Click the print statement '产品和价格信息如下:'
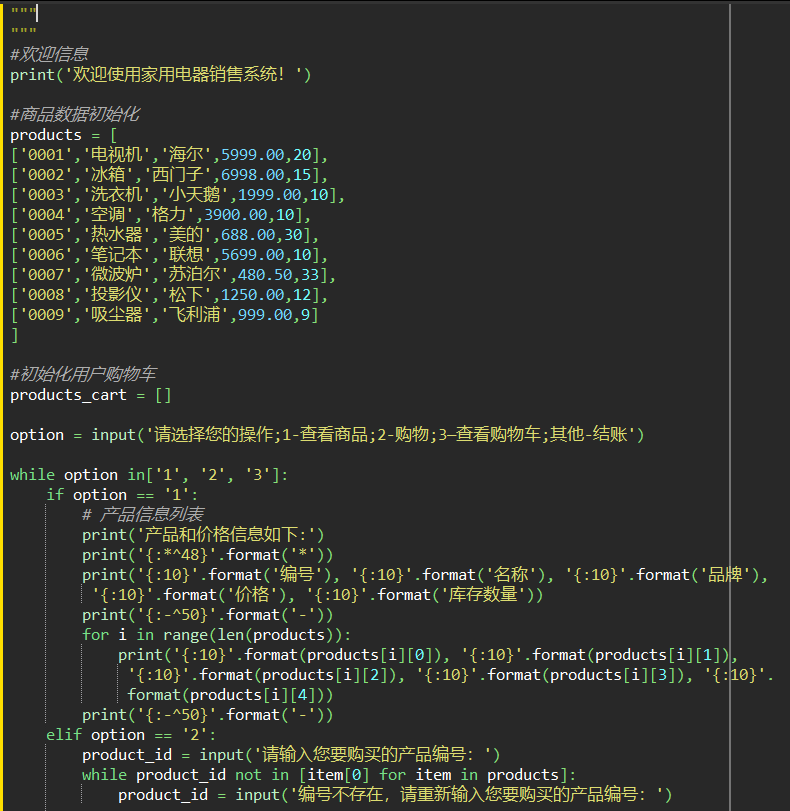Screen dimensions: 790x811 tap(203, 535)
